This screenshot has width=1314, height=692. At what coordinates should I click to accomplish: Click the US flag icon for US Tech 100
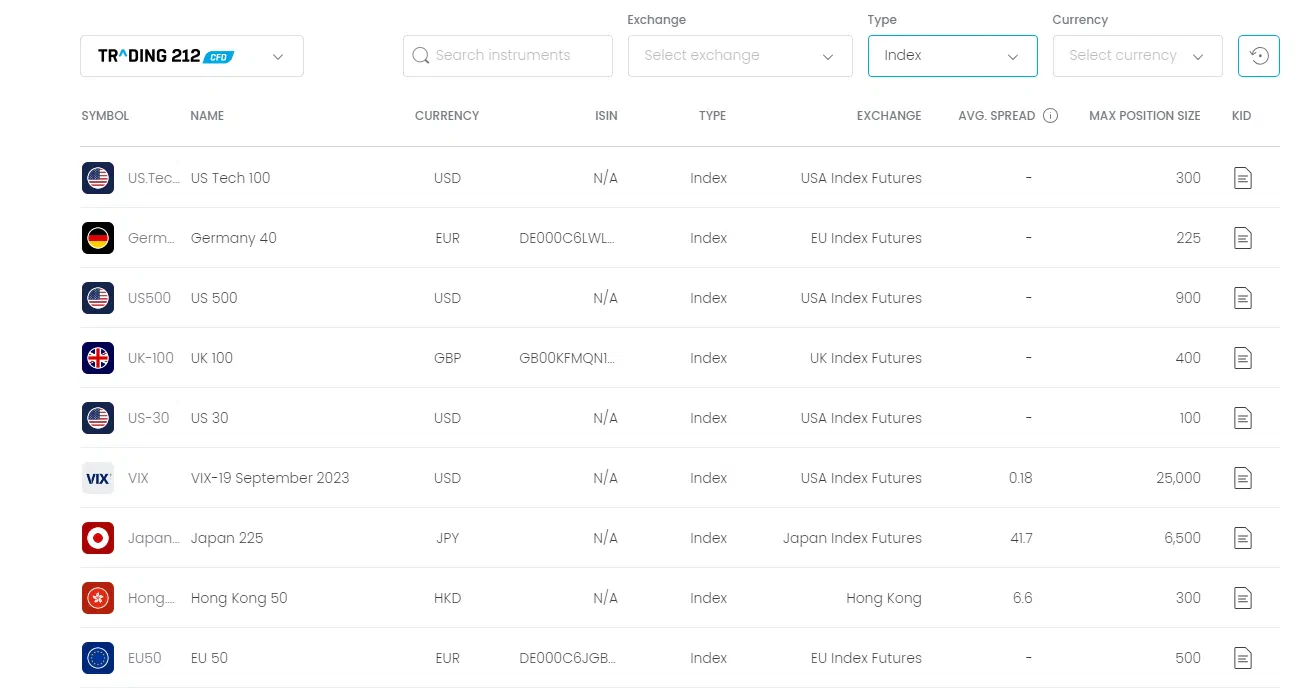pyautogui.click(x=98, y=178)
